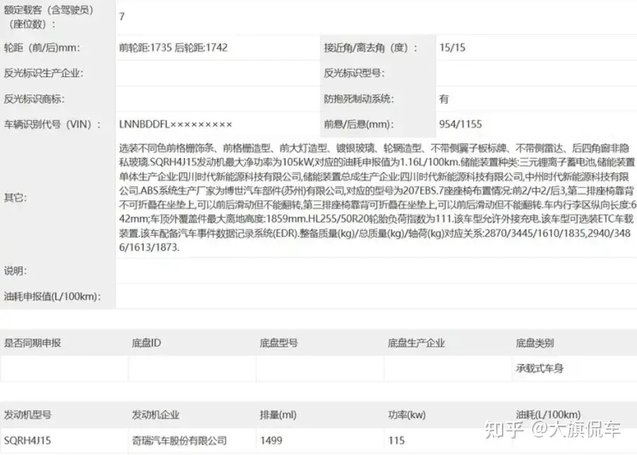This screenshot has width=637, height=455.
Task: Select the VIN value LNNBDDFL
Action: coord(176,124)
